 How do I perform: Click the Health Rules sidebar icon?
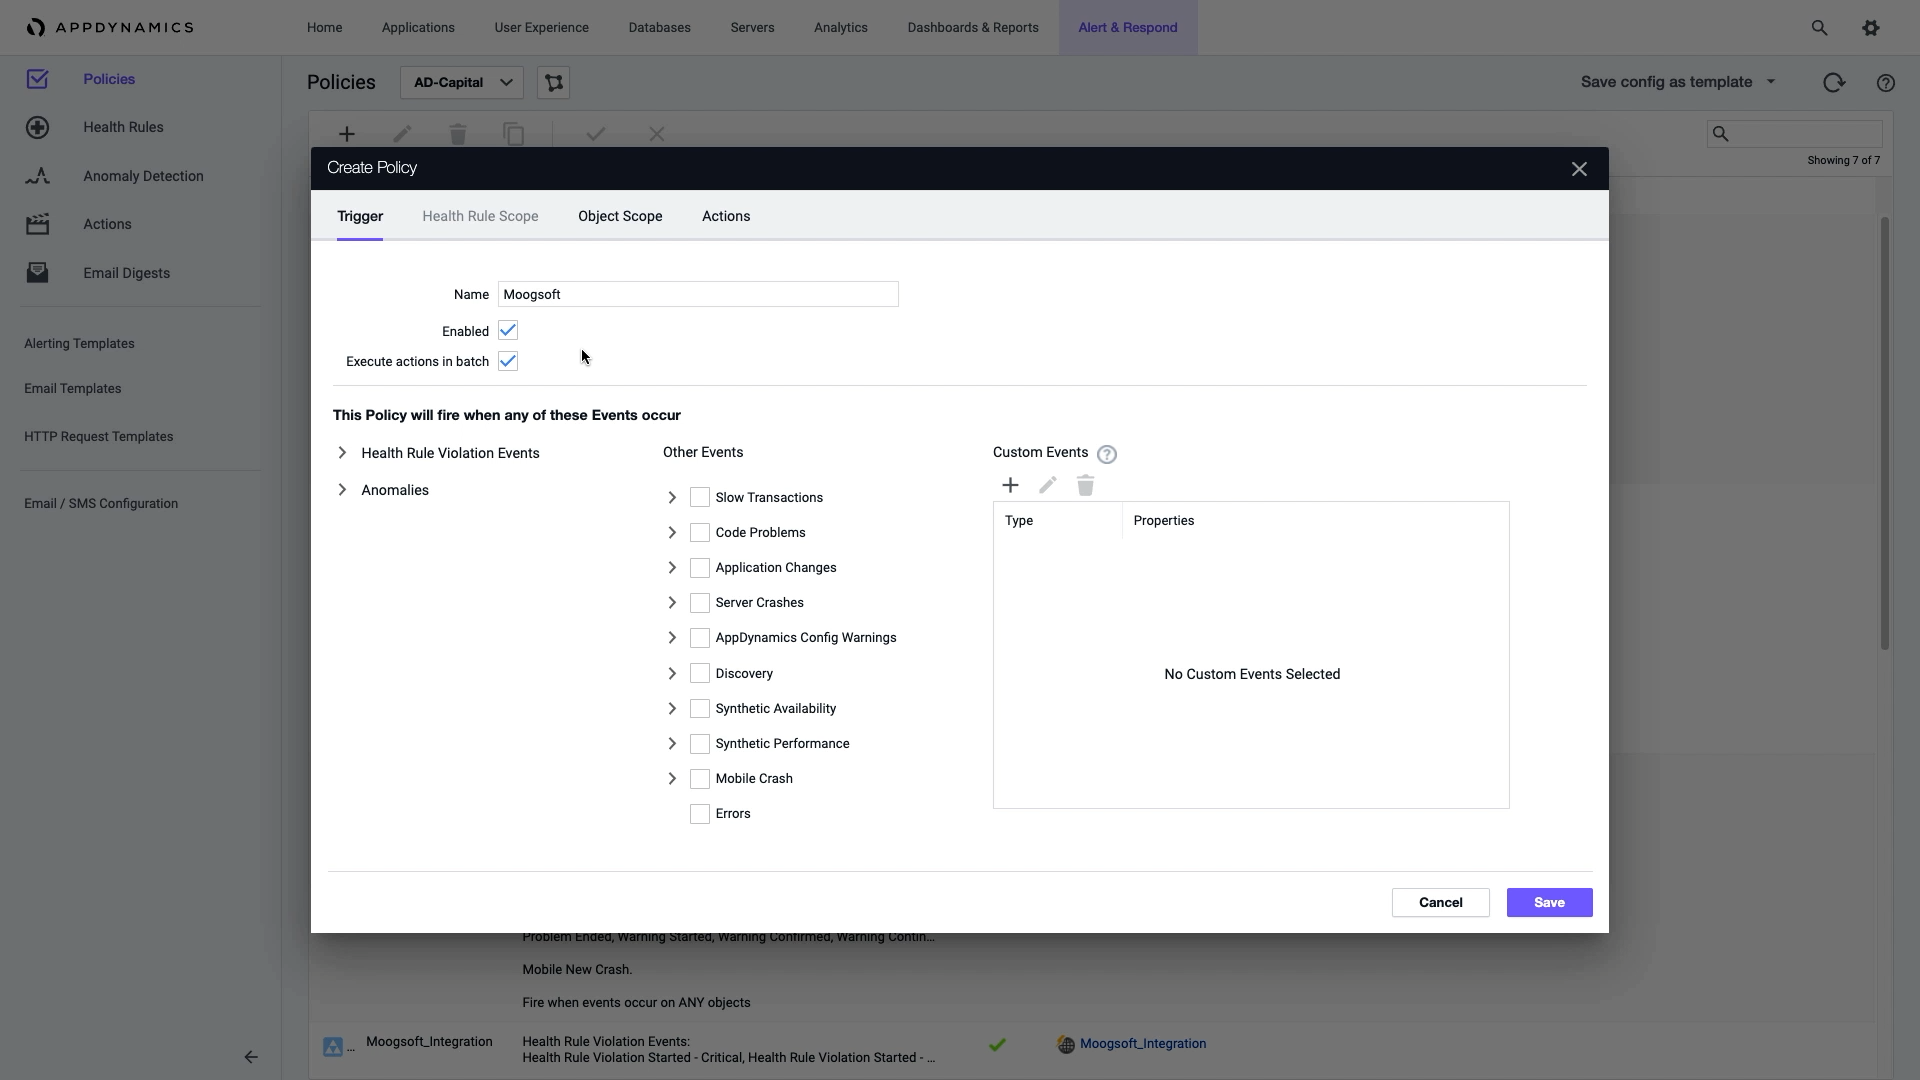[37, 127]
